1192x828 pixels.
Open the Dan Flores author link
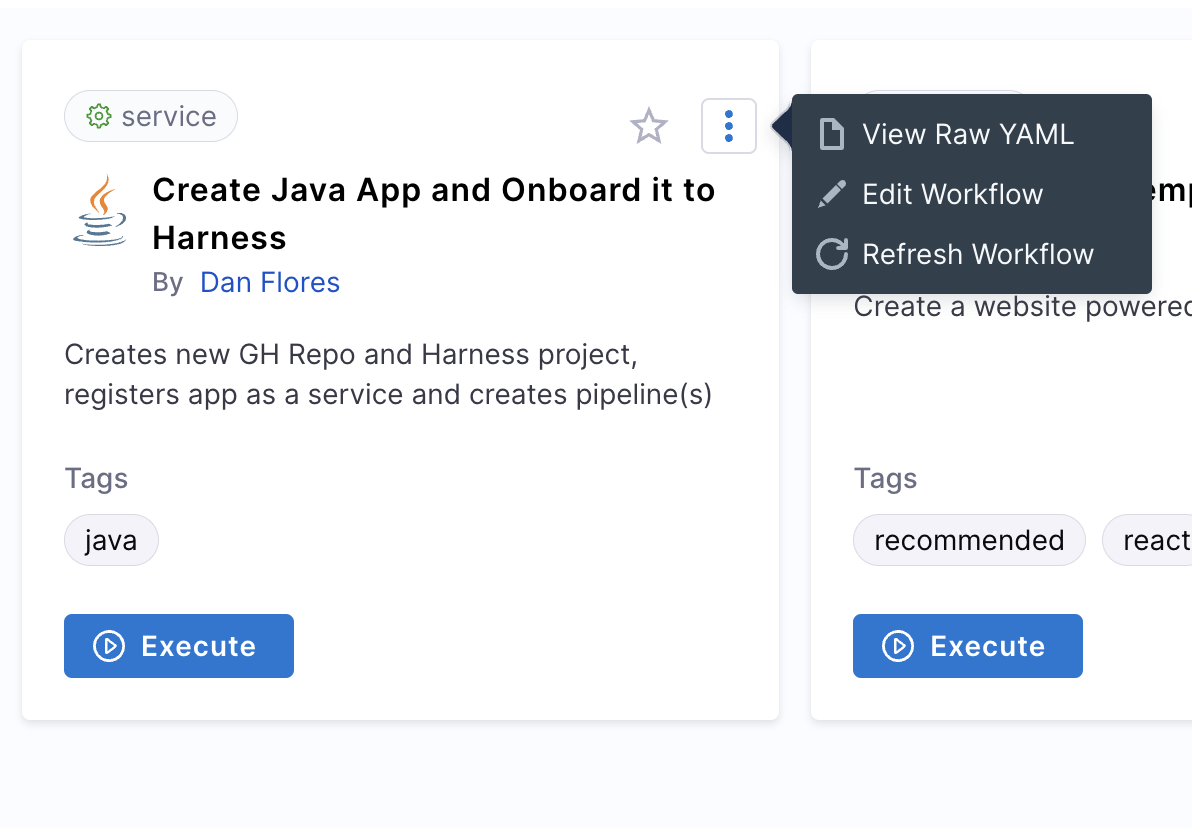click(x=270, y=283)
